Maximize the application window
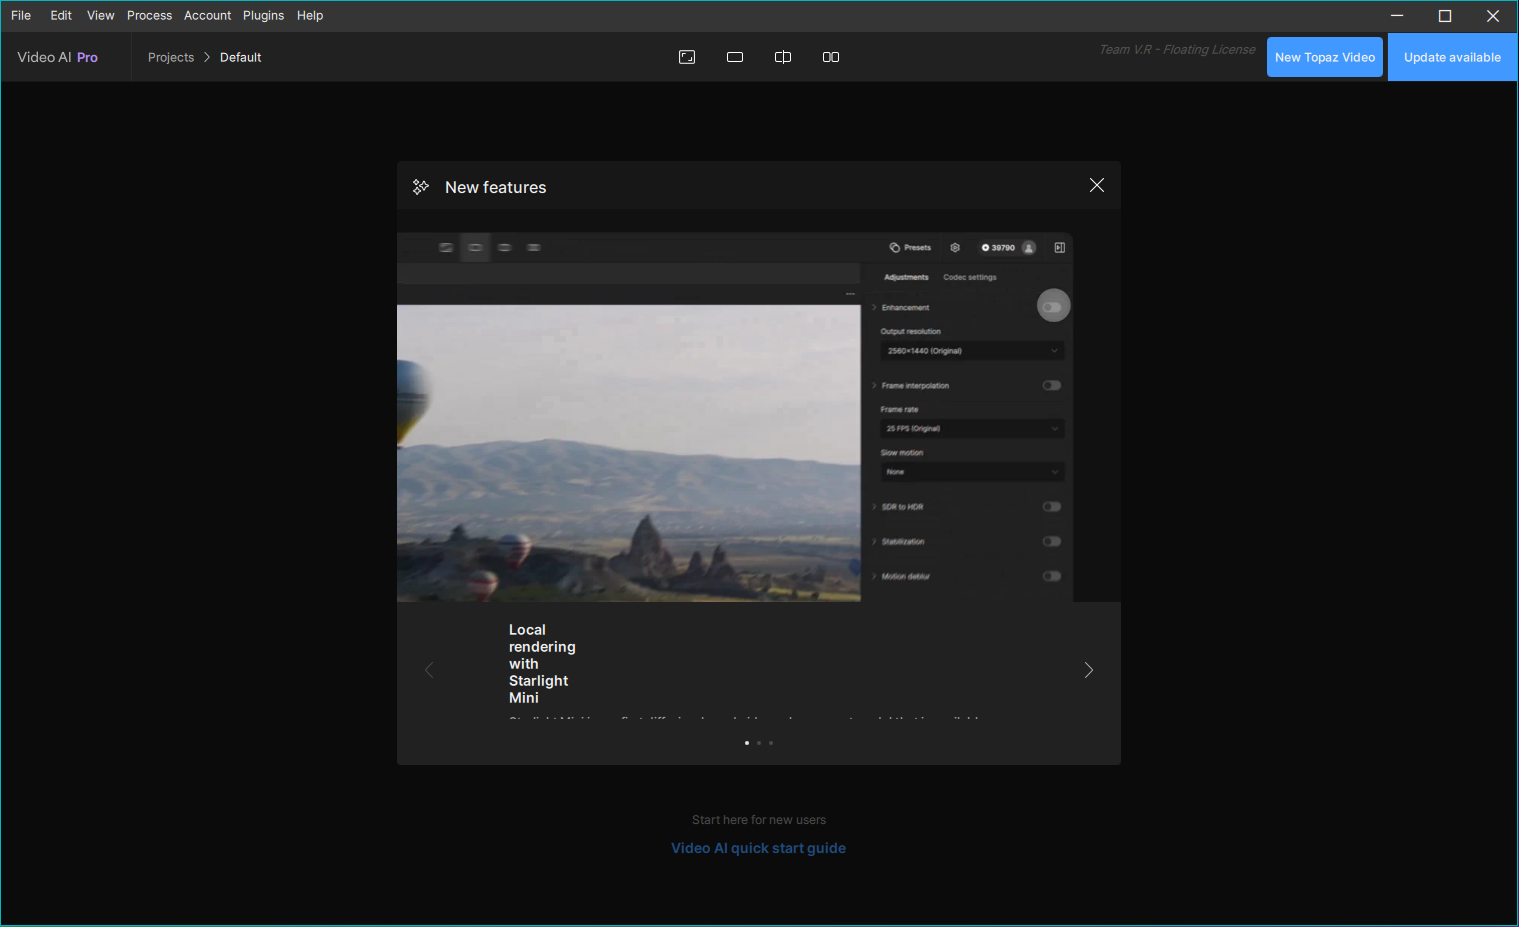The height and width of the screenshot is (927, 1519). click(x=1445, y=15)
